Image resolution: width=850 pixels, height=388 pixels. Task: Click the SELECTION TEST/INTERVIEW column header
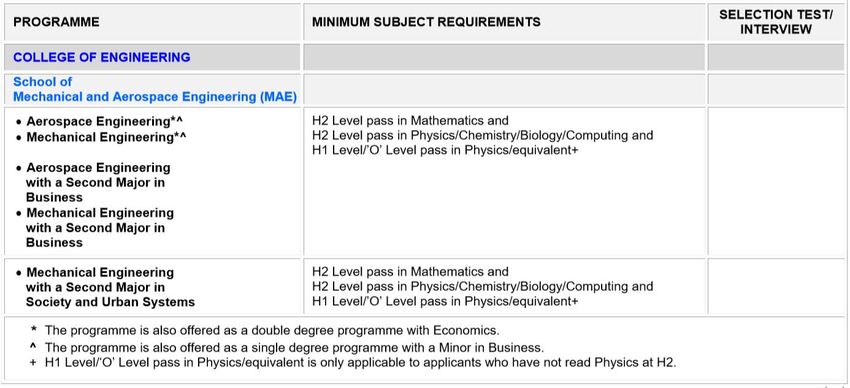coord(776,22)
